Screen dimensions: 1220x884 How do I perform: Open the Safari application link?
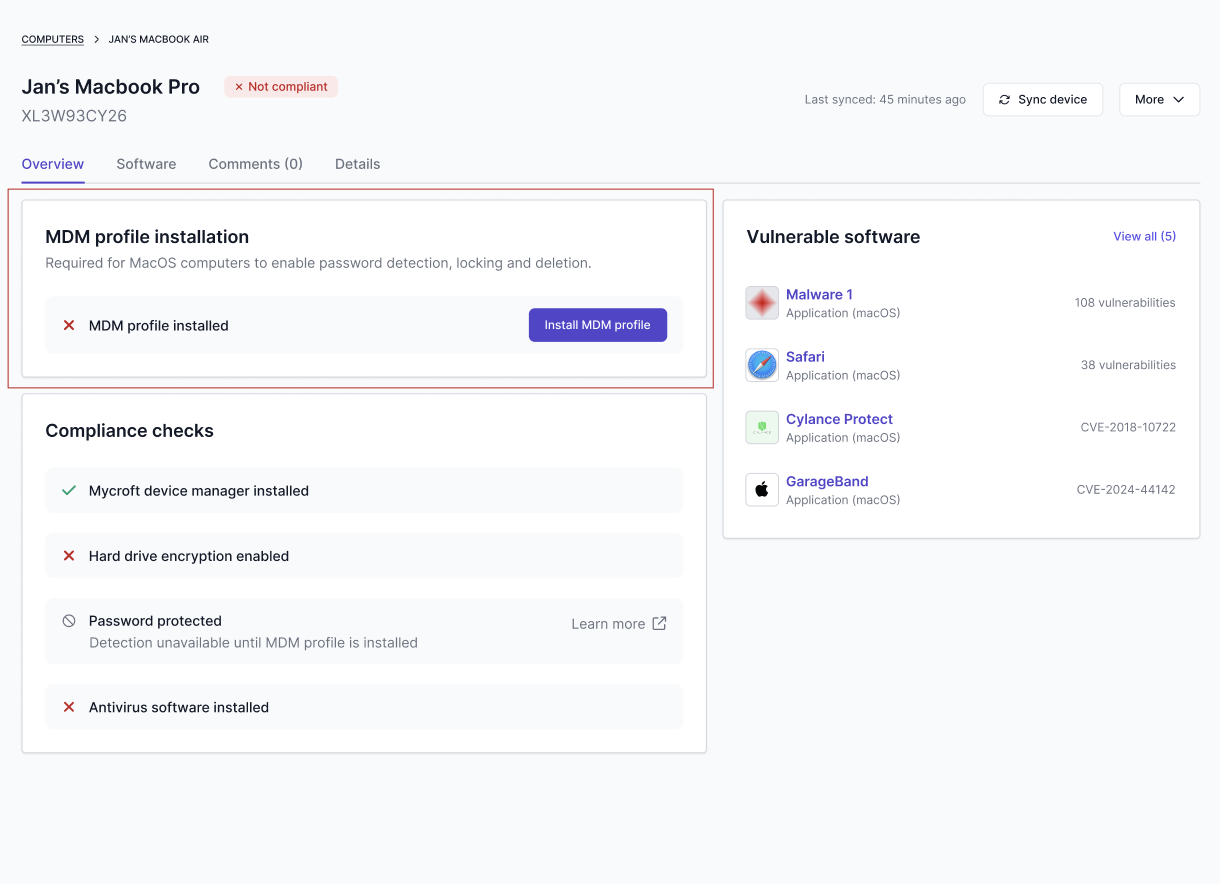pos(805,357)
